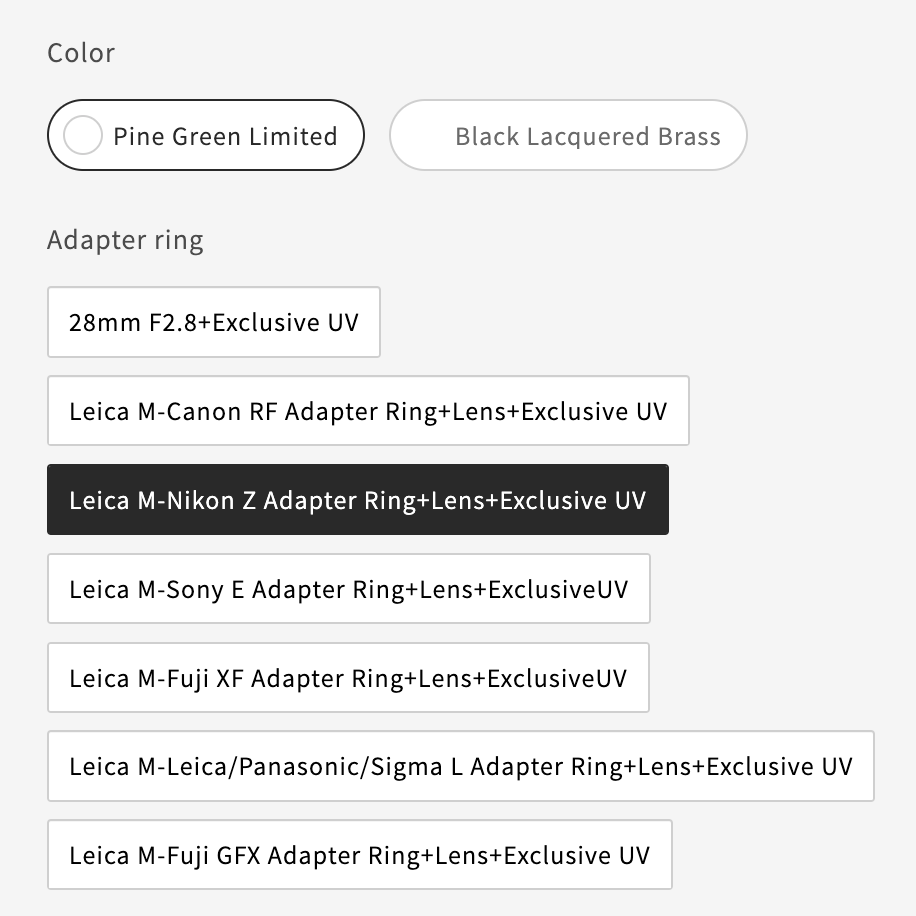Click the 'Black Lacquered Brass' label text
The height and width of the screenshot is (916, 916).
(588, 137)
